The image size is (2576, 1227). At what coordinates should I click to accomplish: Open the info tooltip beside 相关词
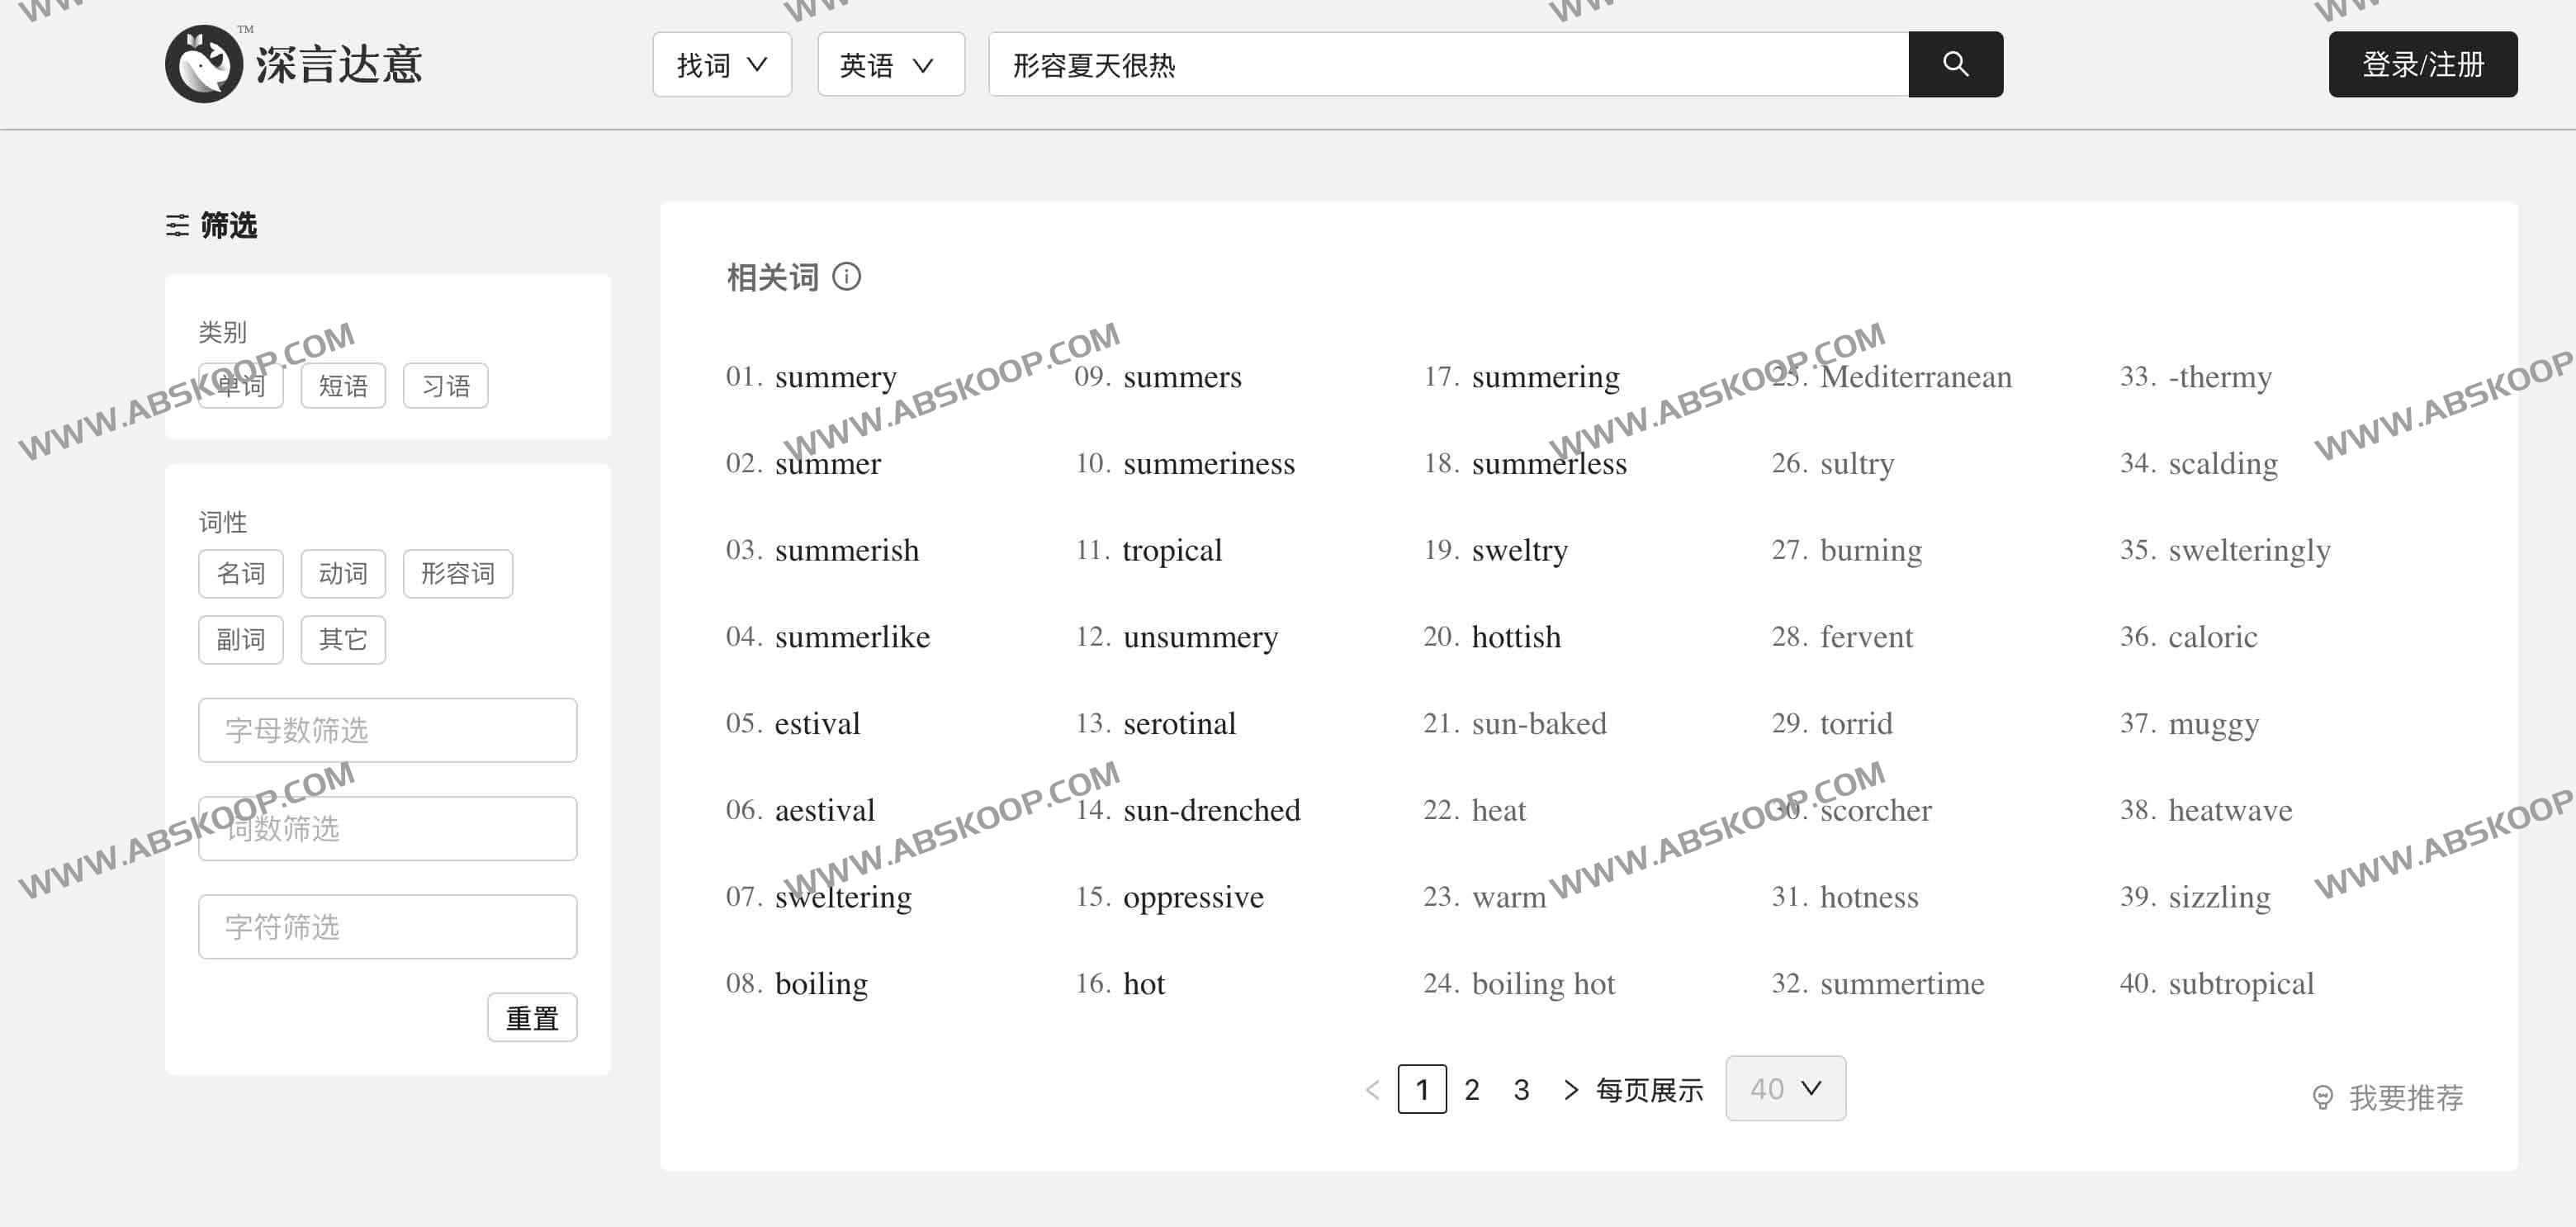(848, 278)
